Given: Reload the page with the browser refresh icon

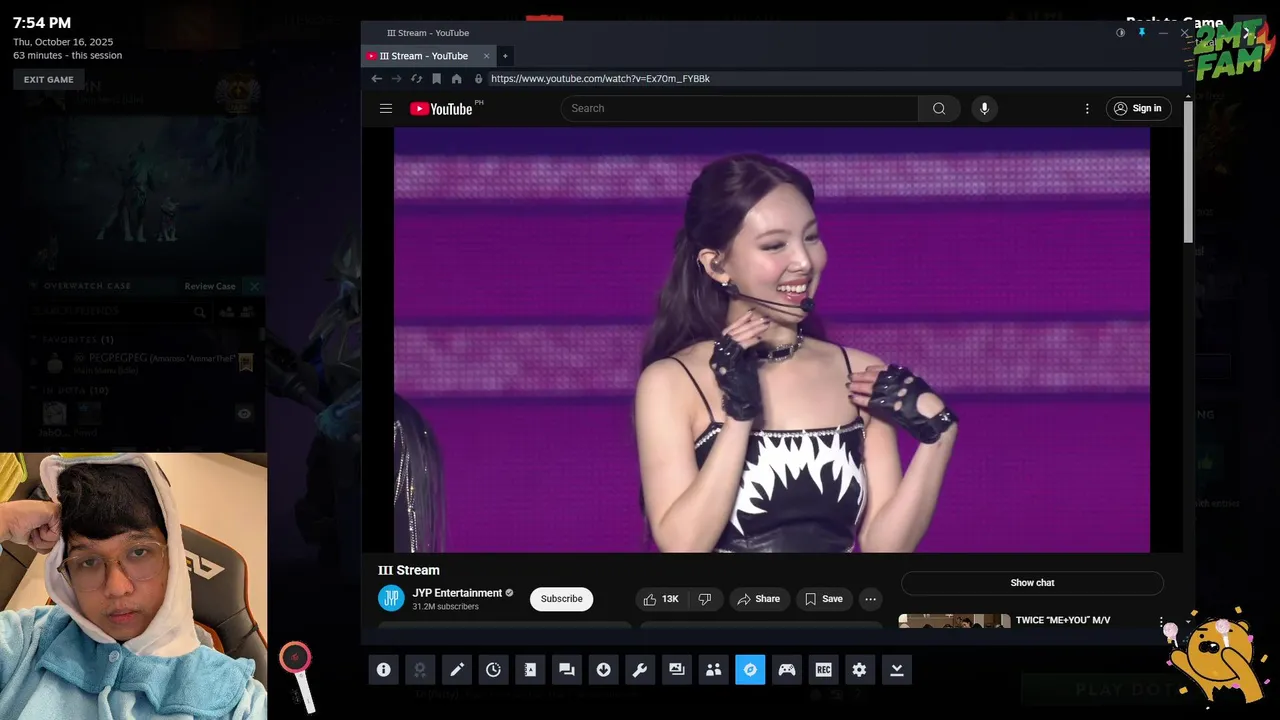Looking at the screenshot, I should (416, 78).
